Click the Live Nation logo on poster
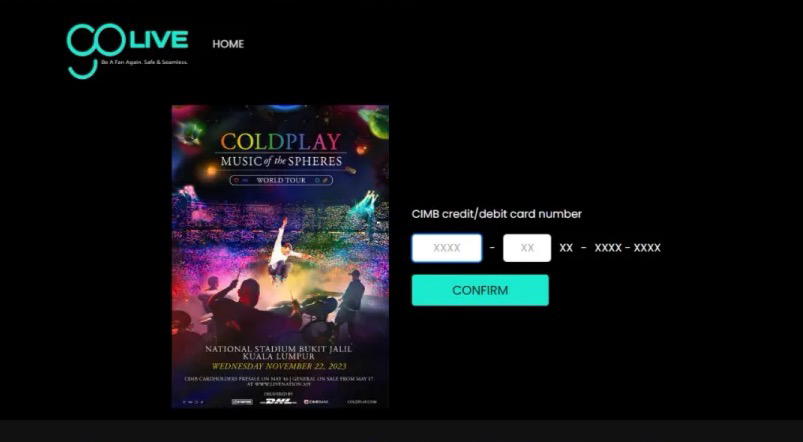This screenshot has width=803, height=442. point(242,402)
